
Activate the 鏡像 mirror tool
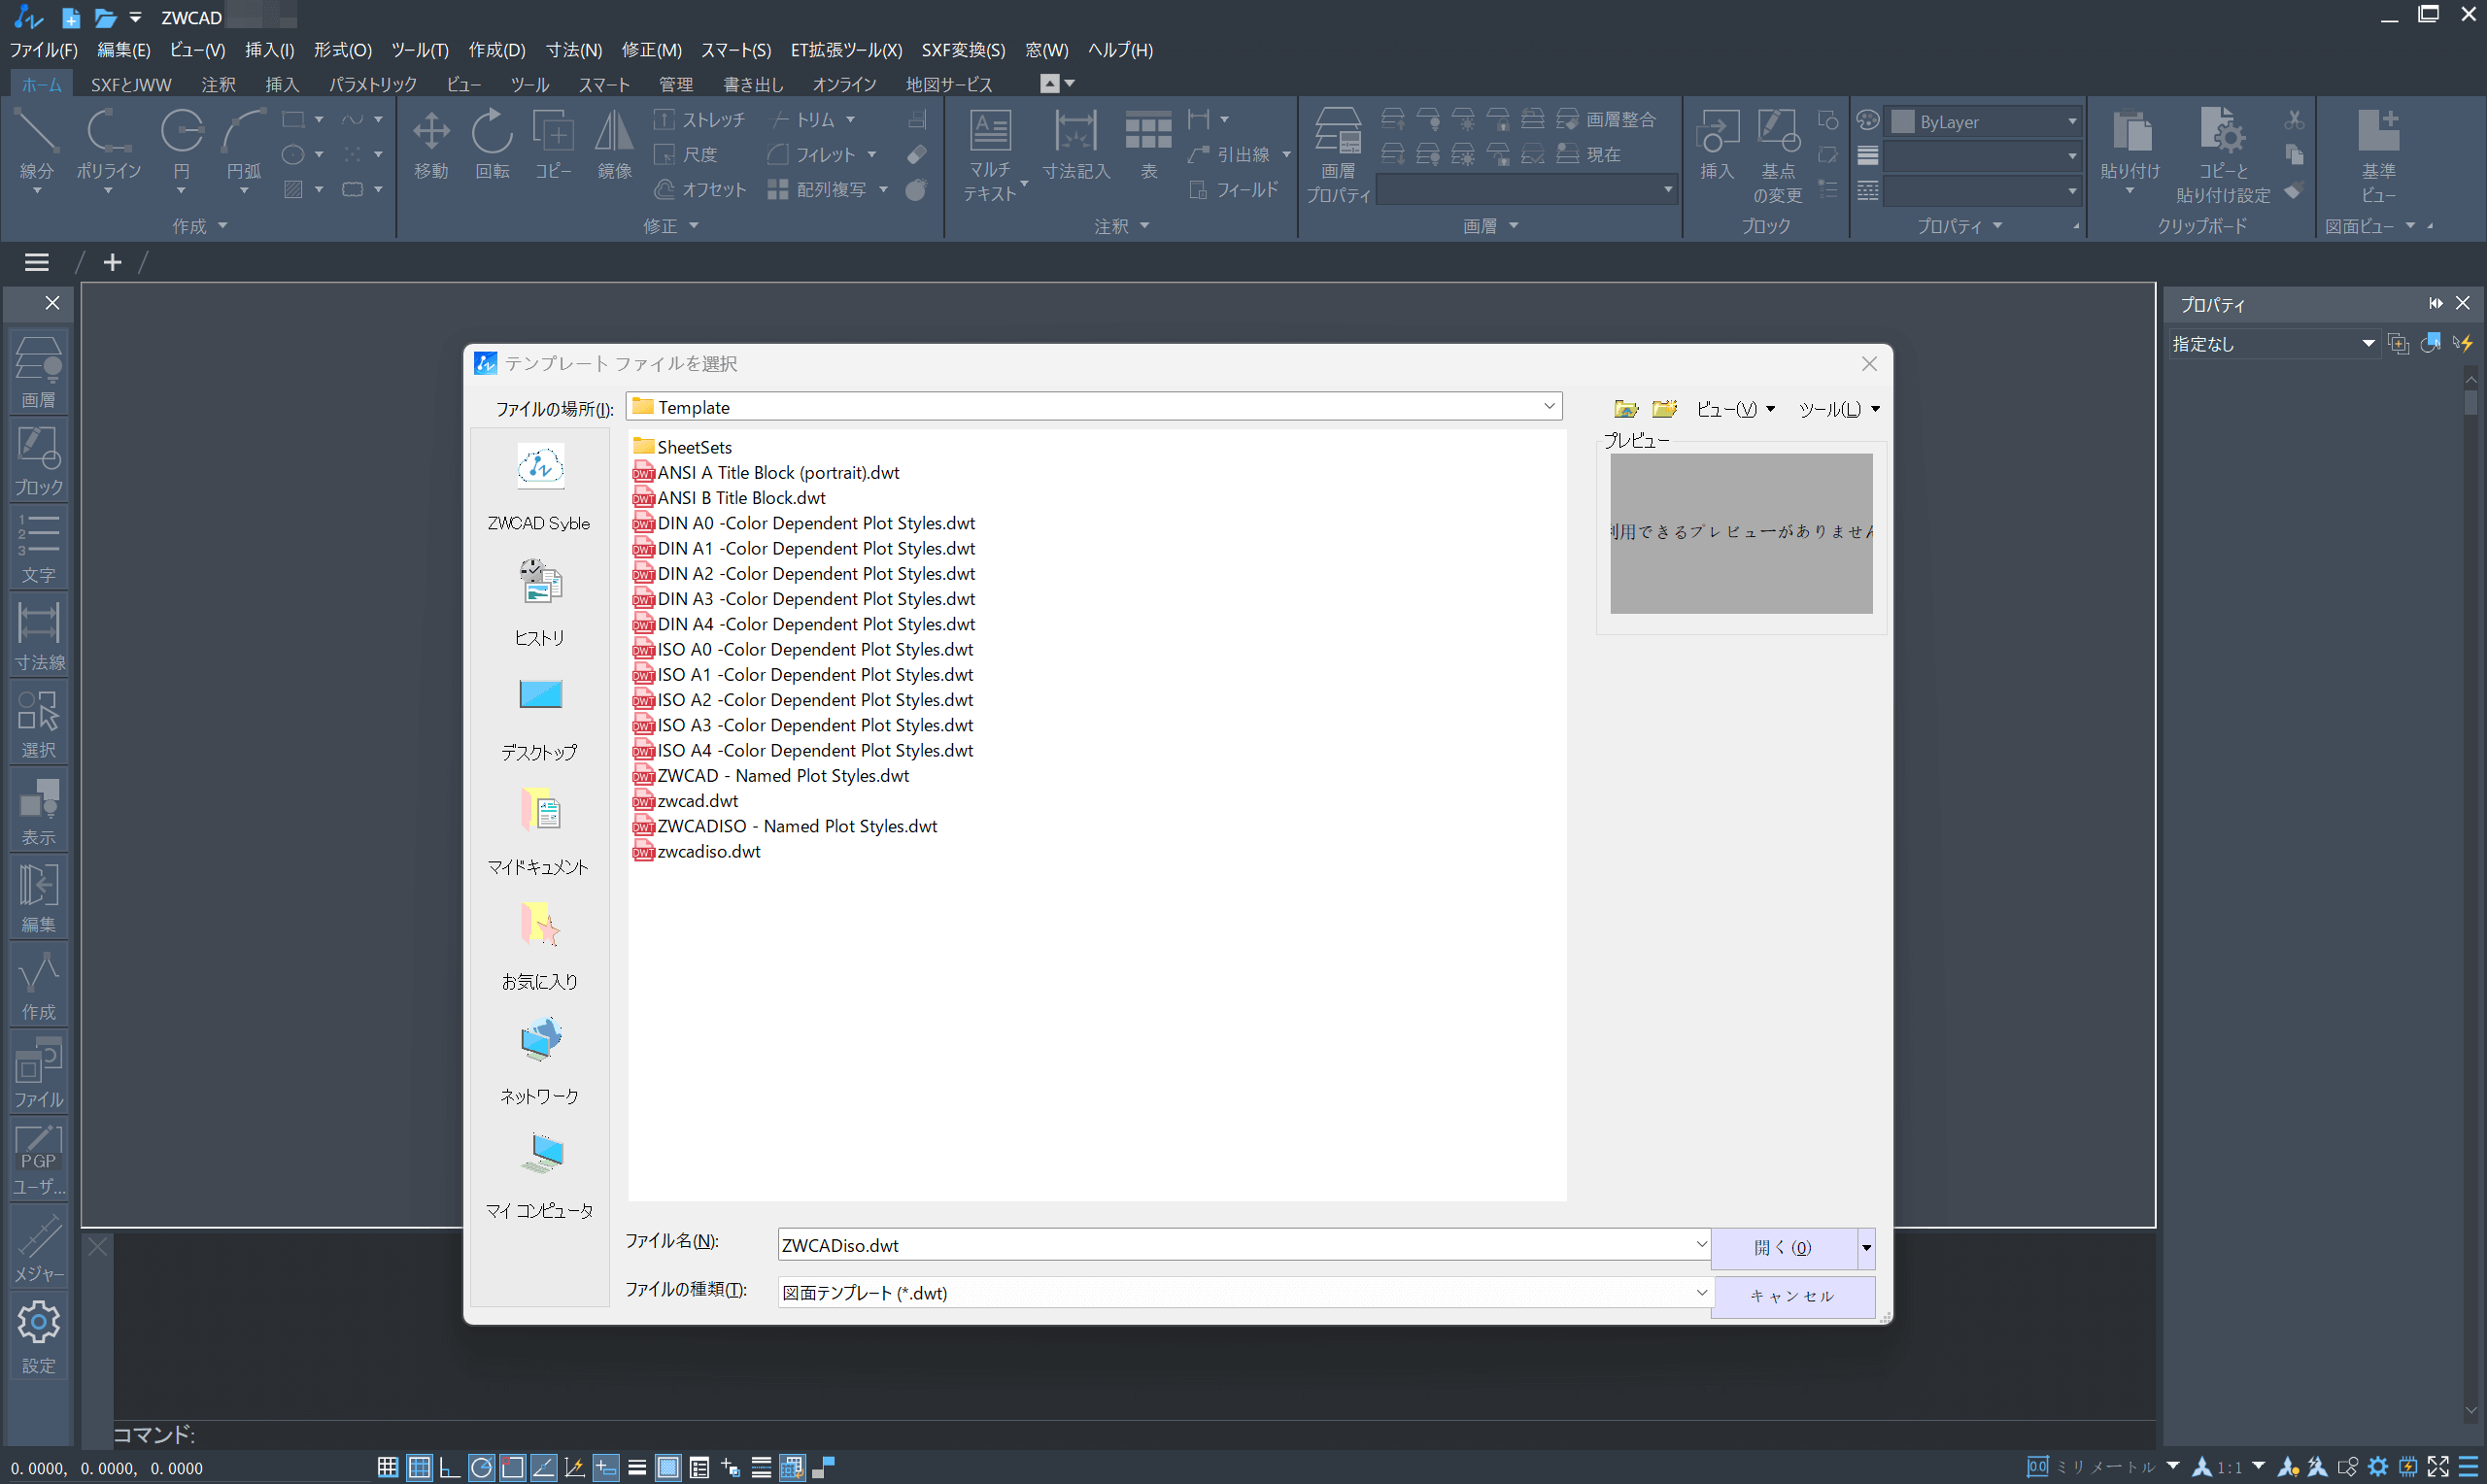[614, 145]
